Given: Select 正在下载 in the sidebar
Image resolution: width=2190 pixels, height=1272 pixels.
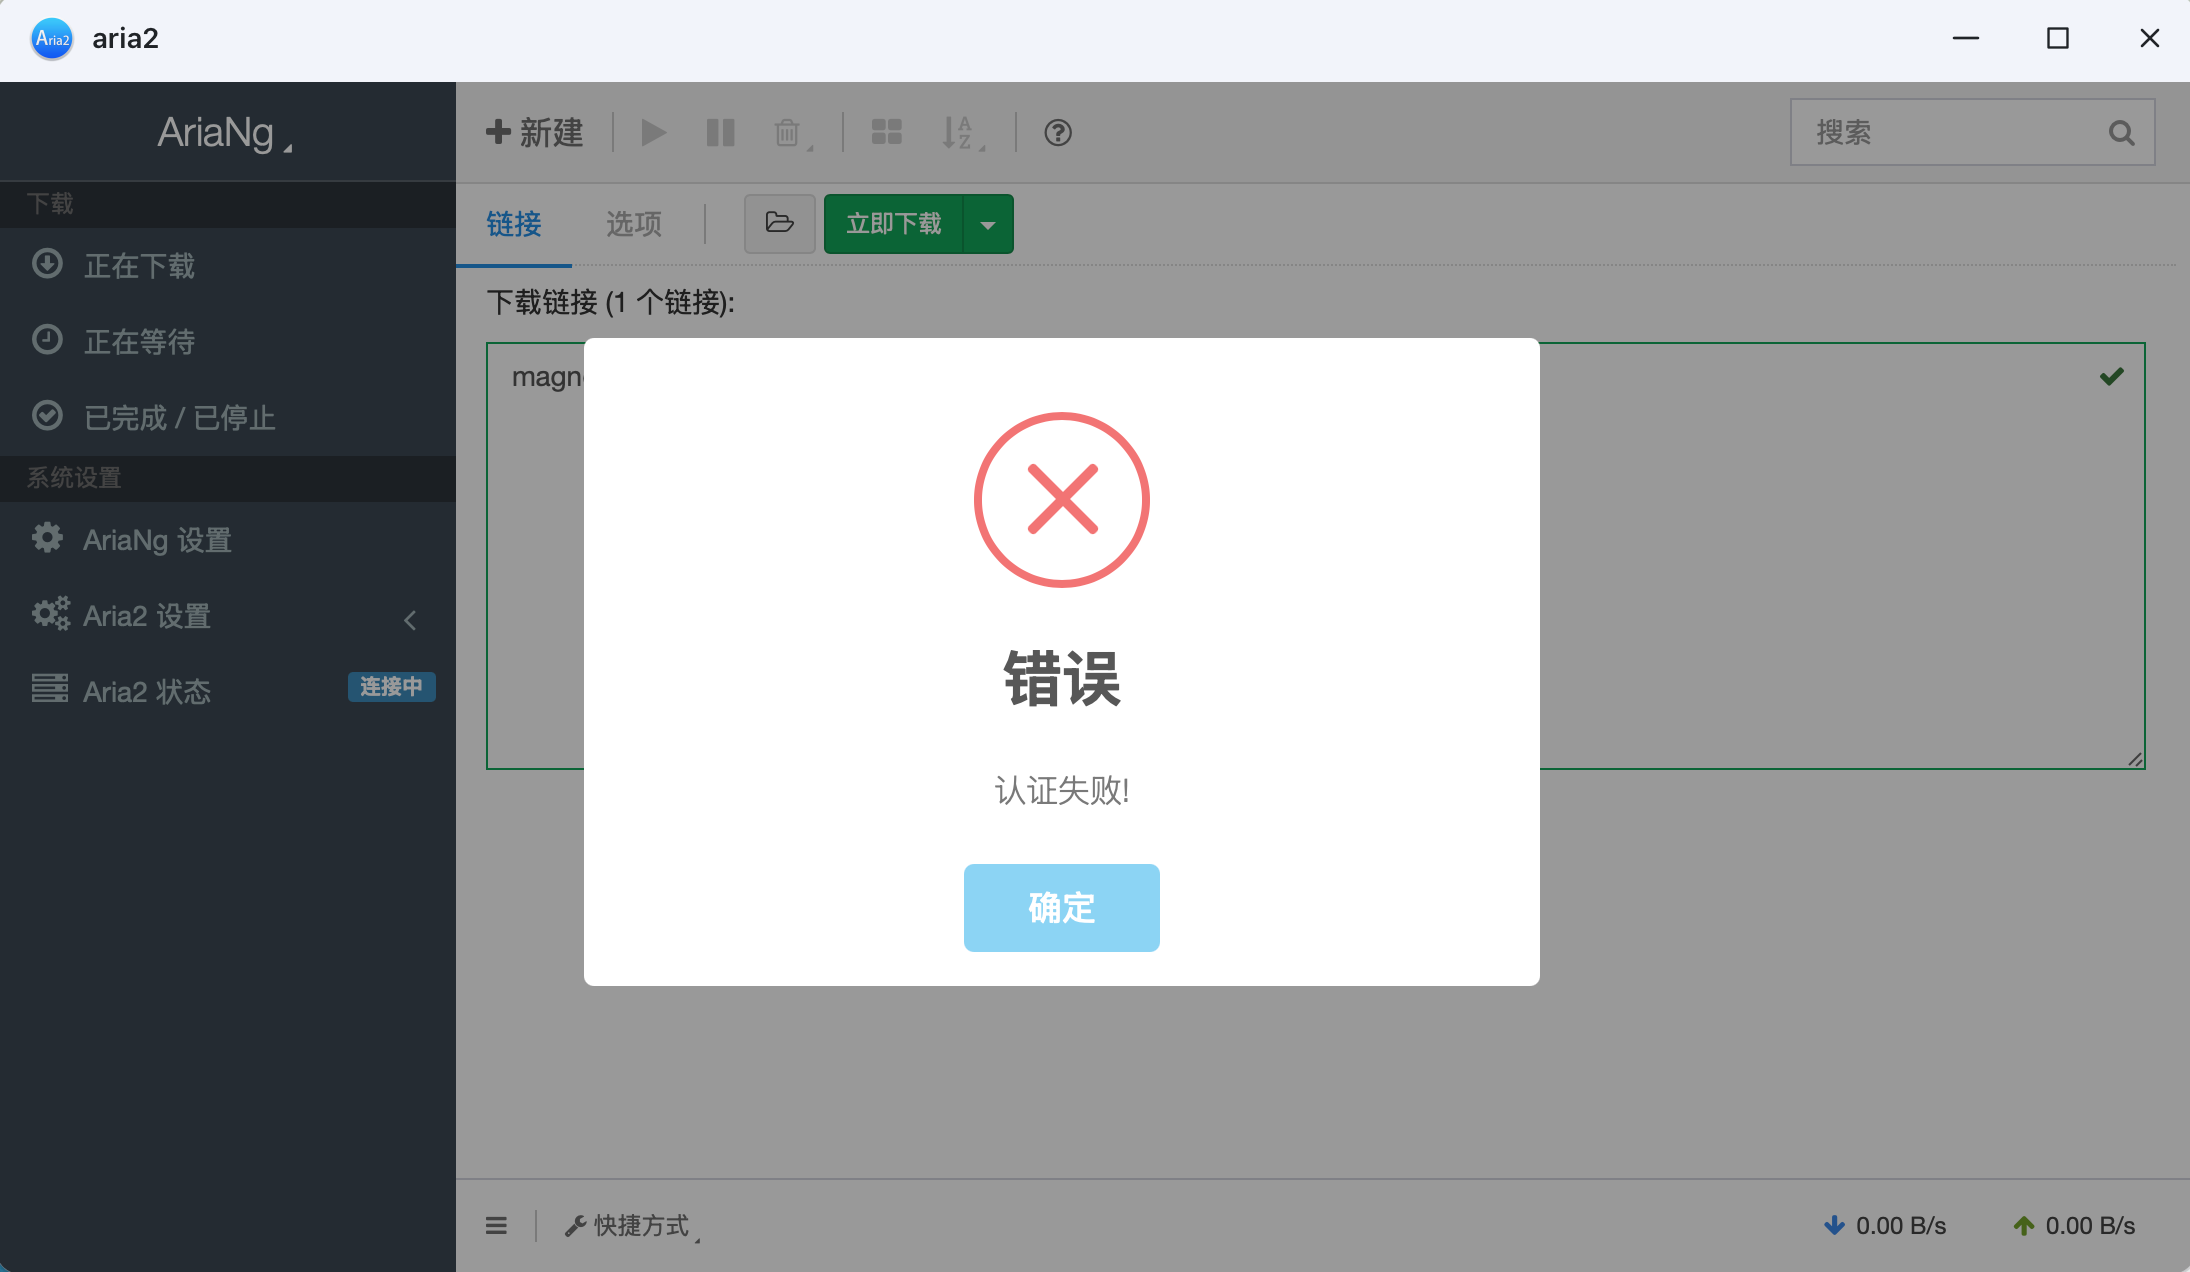Looking at the screenshot, I should point(139,265).
